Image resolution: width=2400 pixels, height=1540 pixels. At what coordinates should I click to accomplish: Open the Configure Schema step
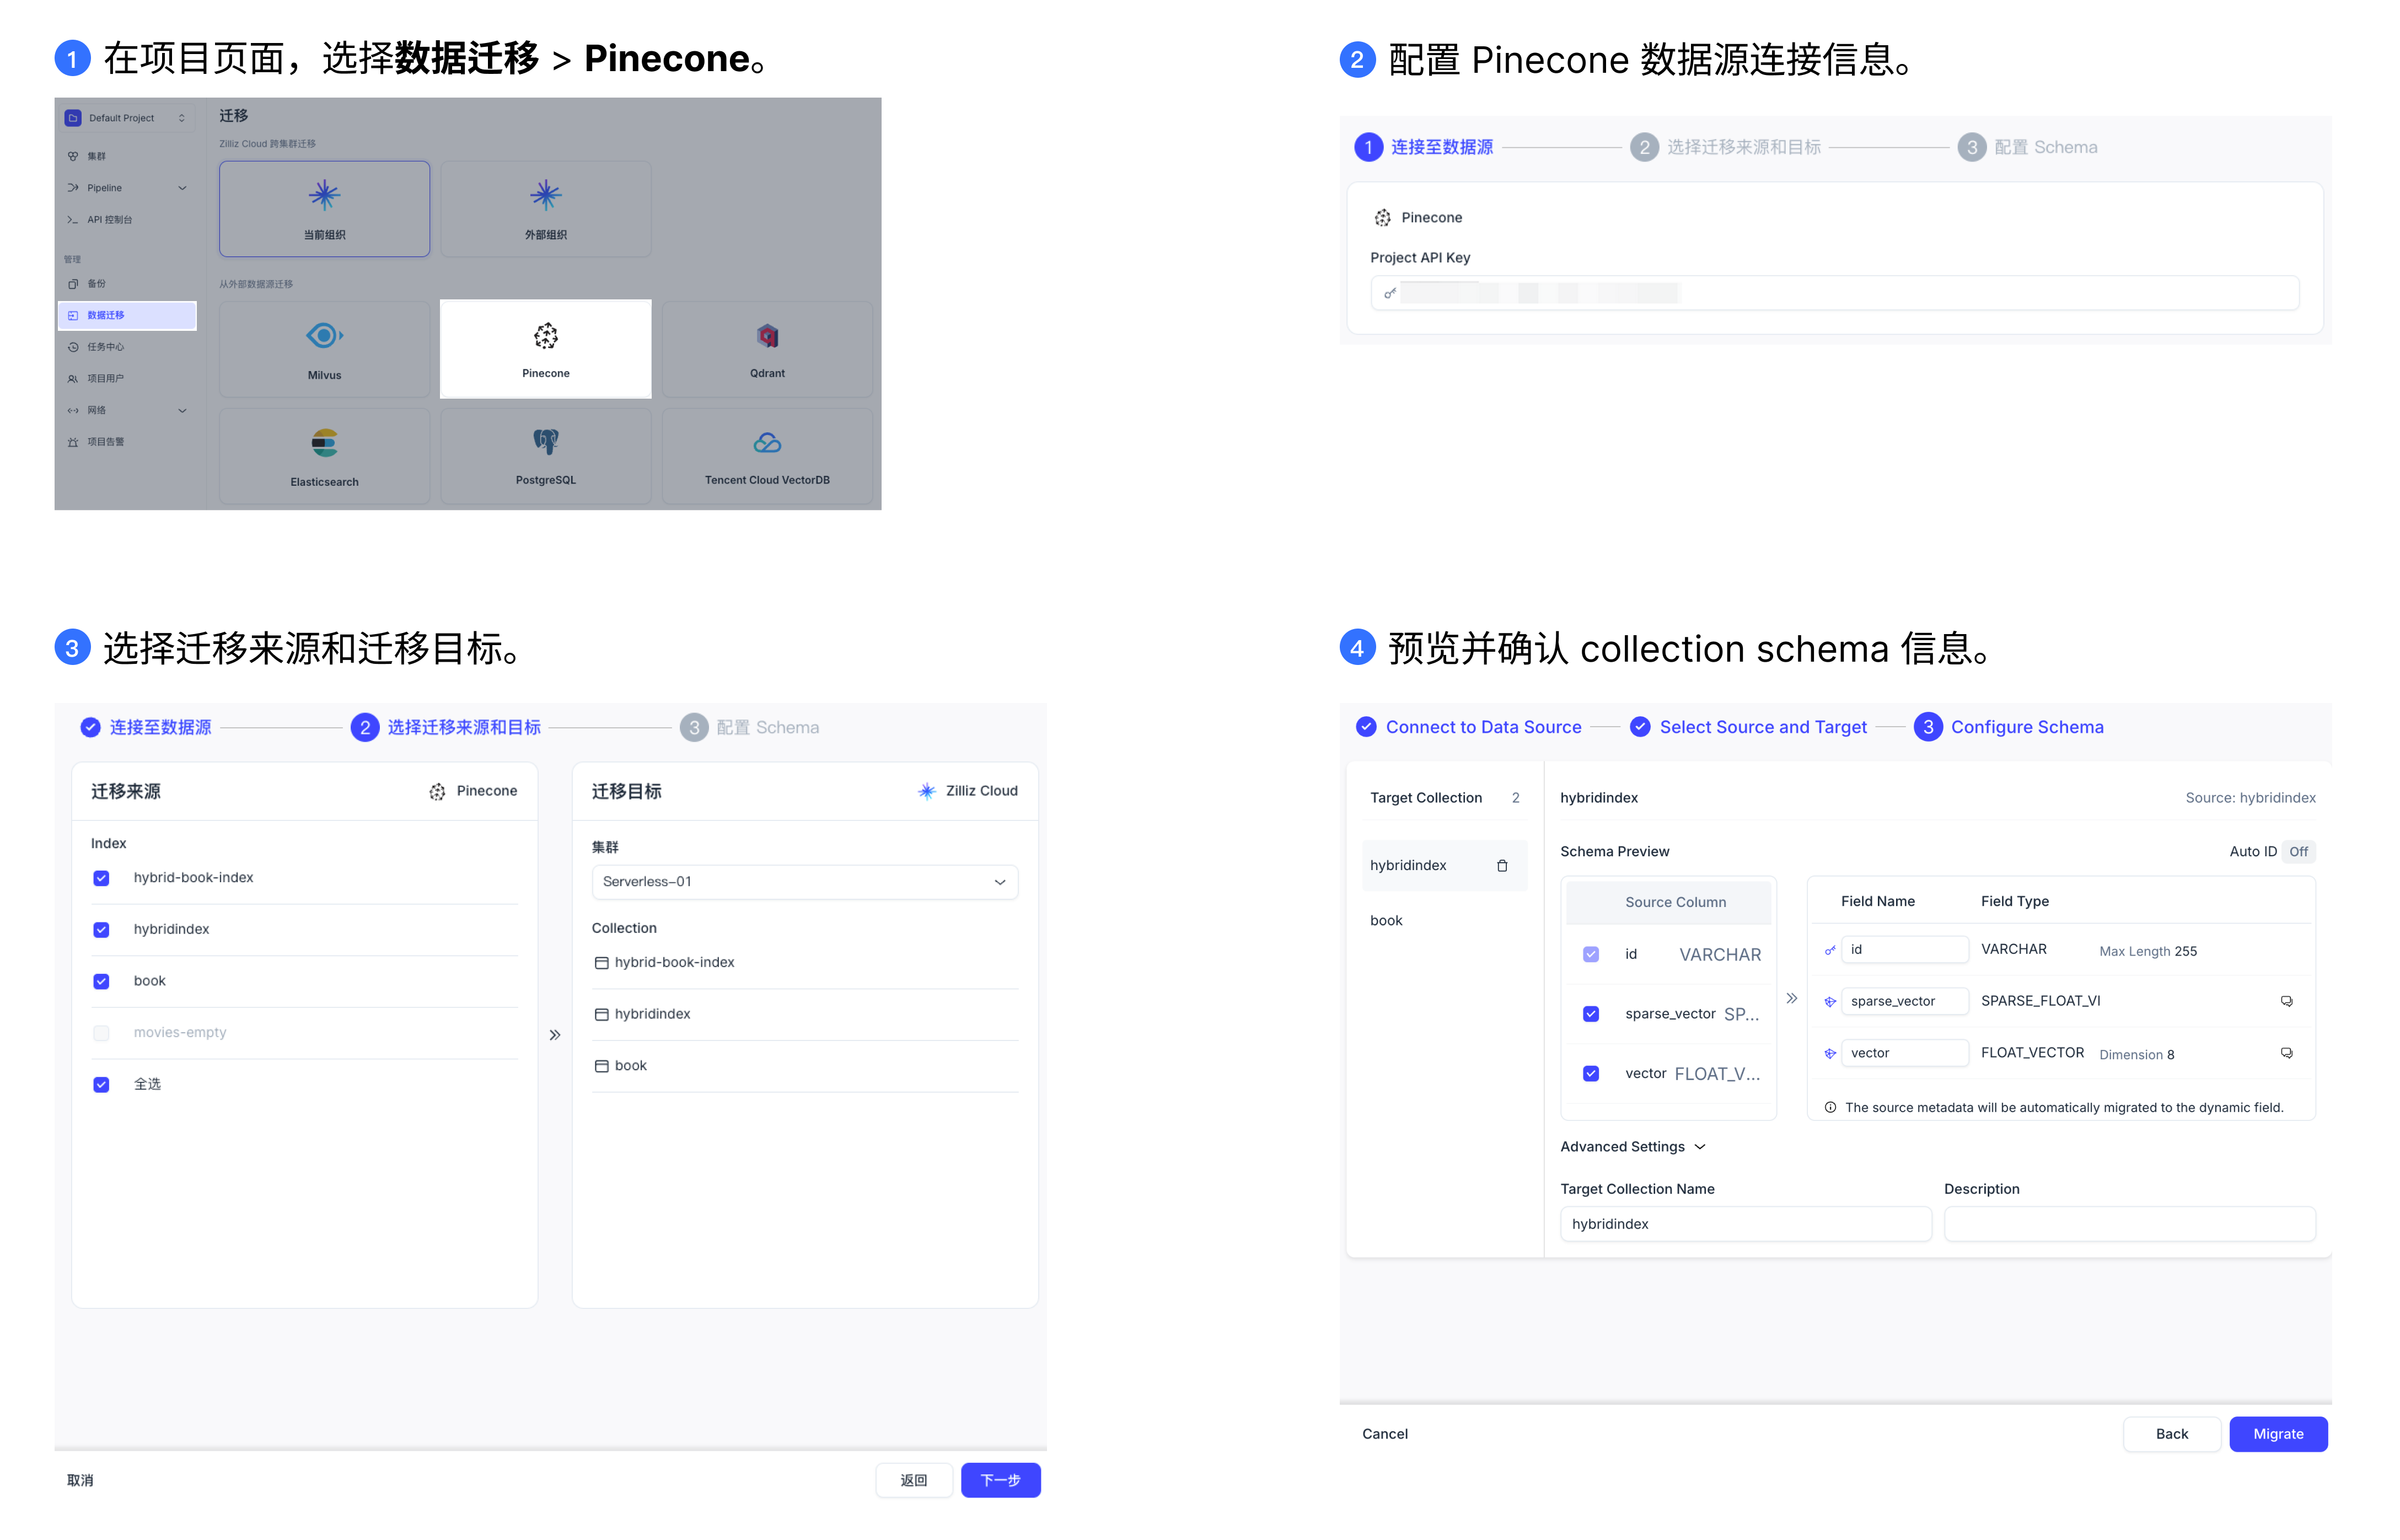(2010, 727)
